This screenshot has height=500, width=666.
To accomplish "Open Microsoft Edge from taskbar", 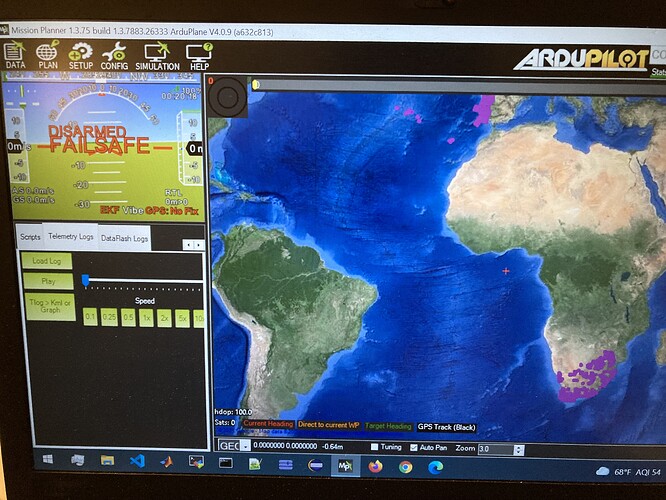I will click(435, 467).
